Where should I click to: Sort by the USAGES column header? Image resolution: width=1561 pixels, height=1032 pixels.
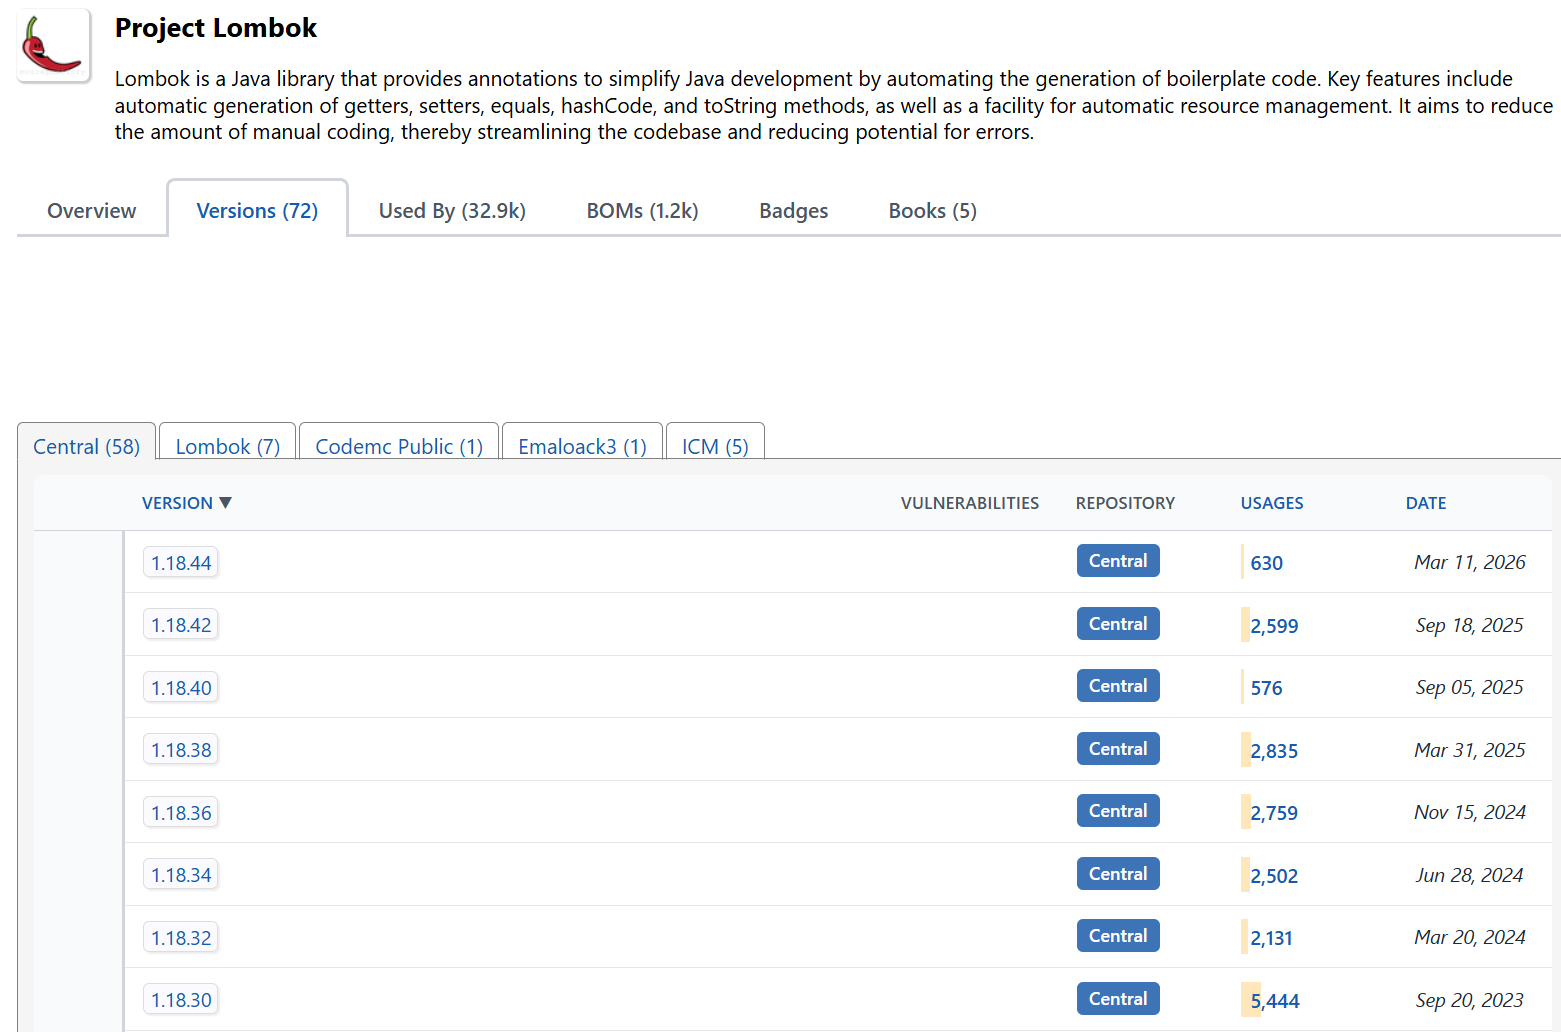tap(1272, 503)
